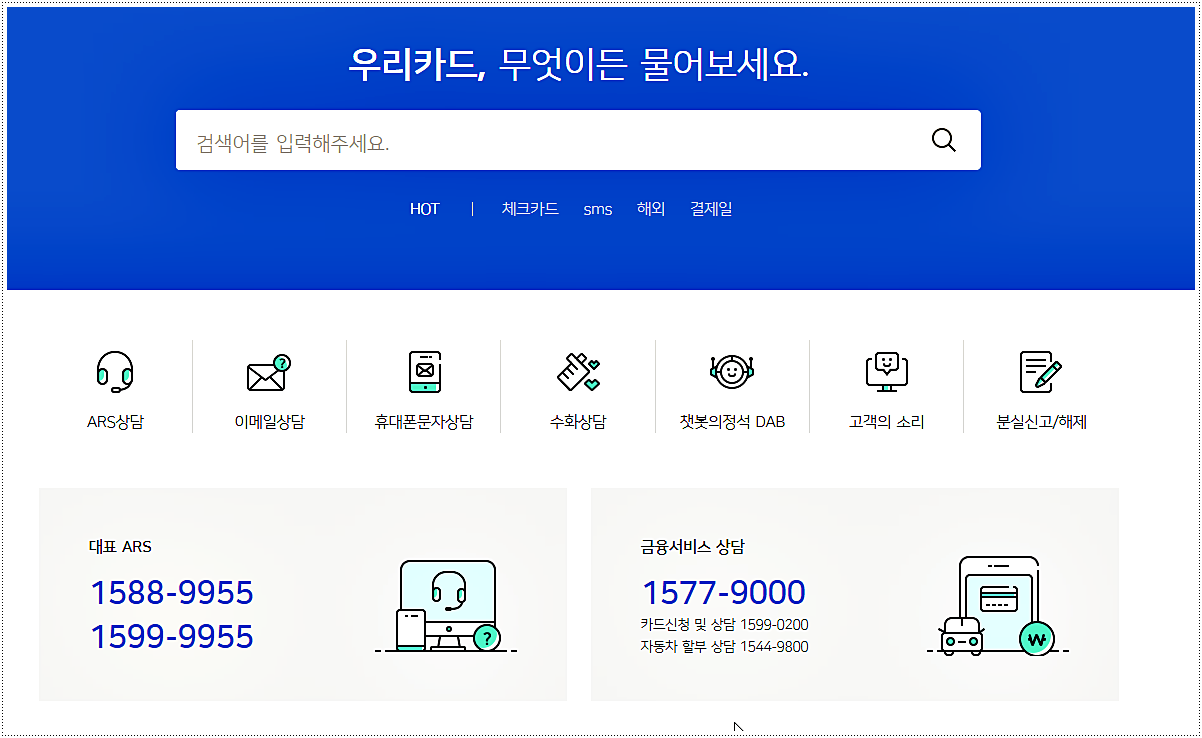Open the monitor speech icon for 고객의 소리
This screenshot has width=1202, height=738.
click(x=886, y=372)
